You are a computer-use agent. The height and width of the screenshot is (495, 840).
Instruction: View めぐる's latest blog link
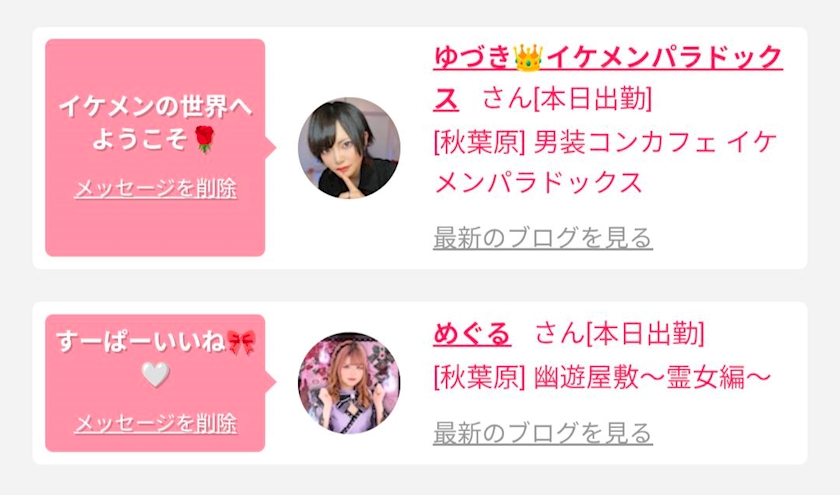point(543,433)
